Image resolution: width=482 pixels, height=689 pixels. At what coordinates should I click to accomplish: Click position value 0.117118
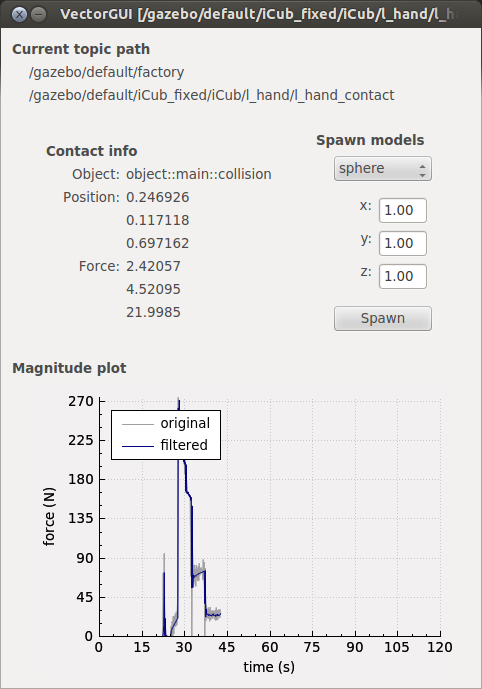coord(157,220)
